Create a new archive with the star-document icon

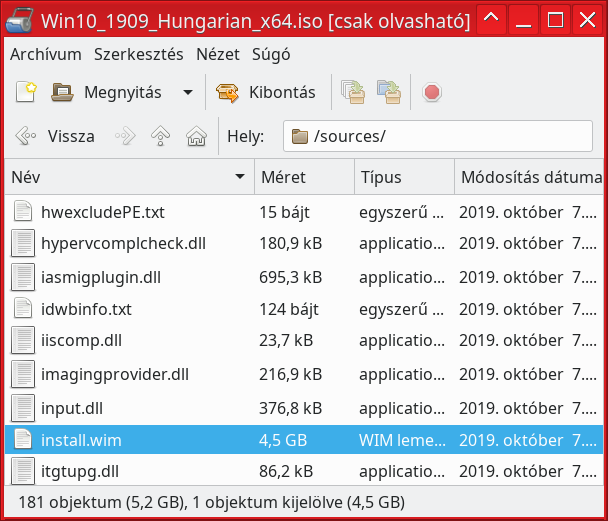(x=26, y=92)
